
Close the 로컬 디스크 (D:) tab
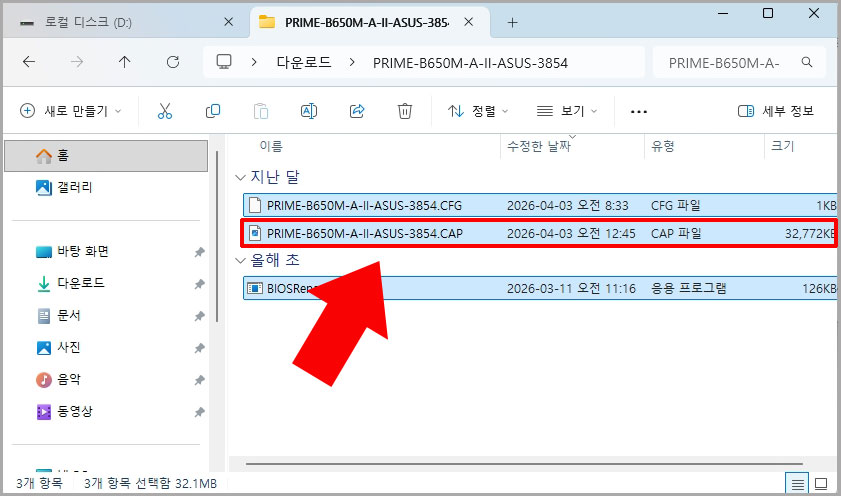228,22
